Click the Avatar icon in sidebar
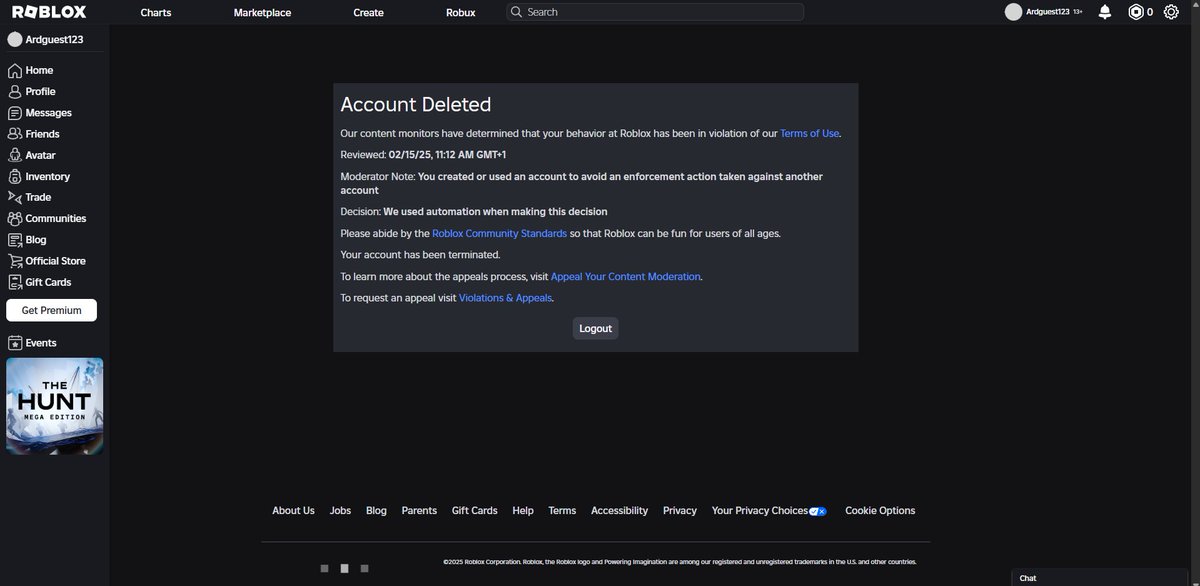 (15, 155)
